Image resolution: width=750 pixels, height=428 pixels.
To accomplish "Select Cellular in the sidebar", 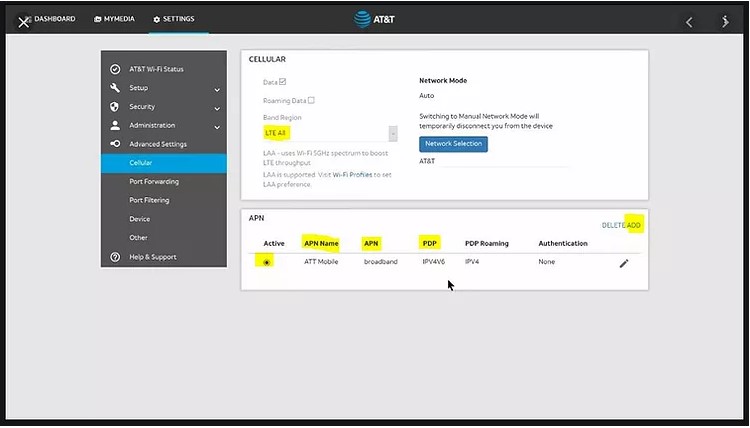I will tap(164, 163).
